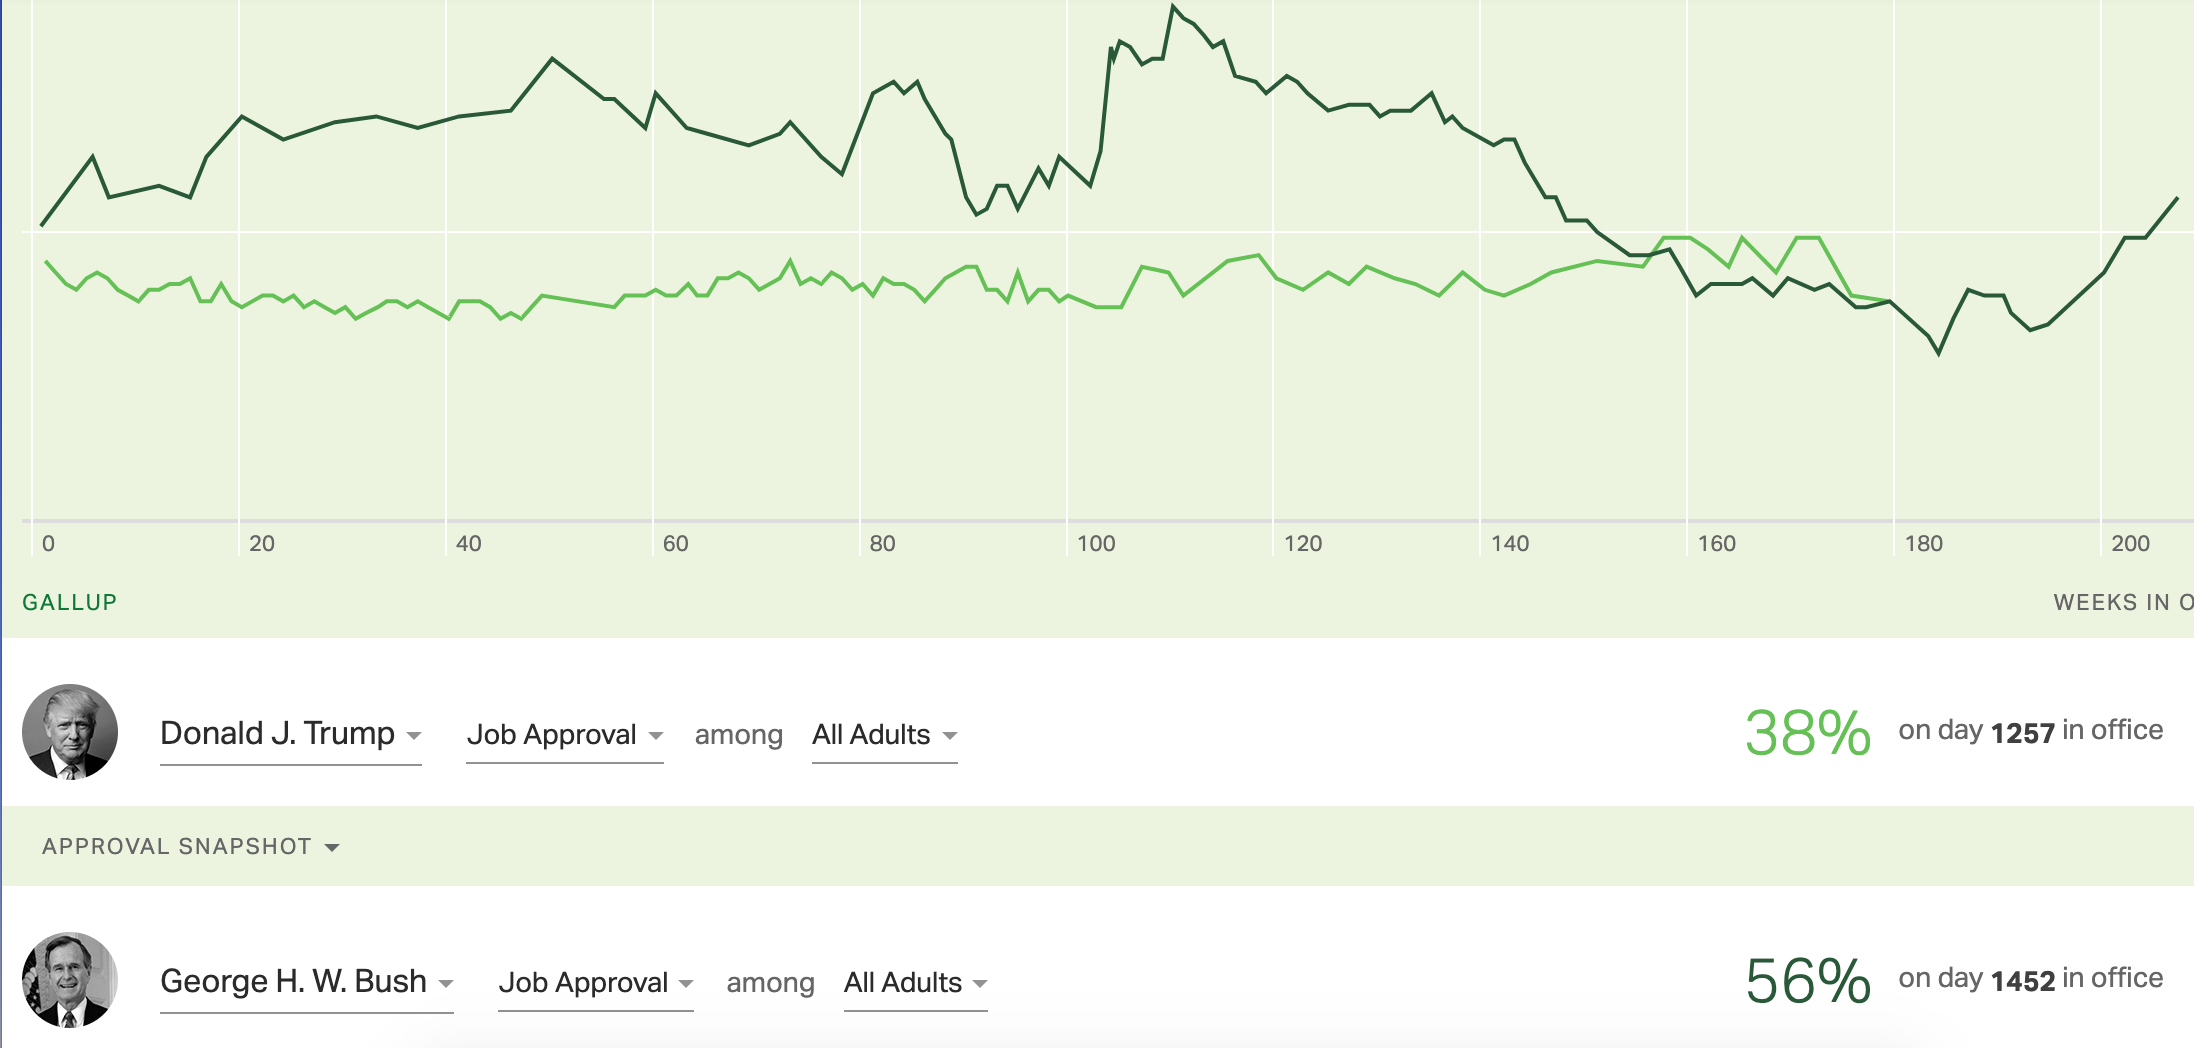This screenshot has height=1048, width=2194.
Task: Expand Trump's Job Approval metric dropdown
Action: [564, 735]
